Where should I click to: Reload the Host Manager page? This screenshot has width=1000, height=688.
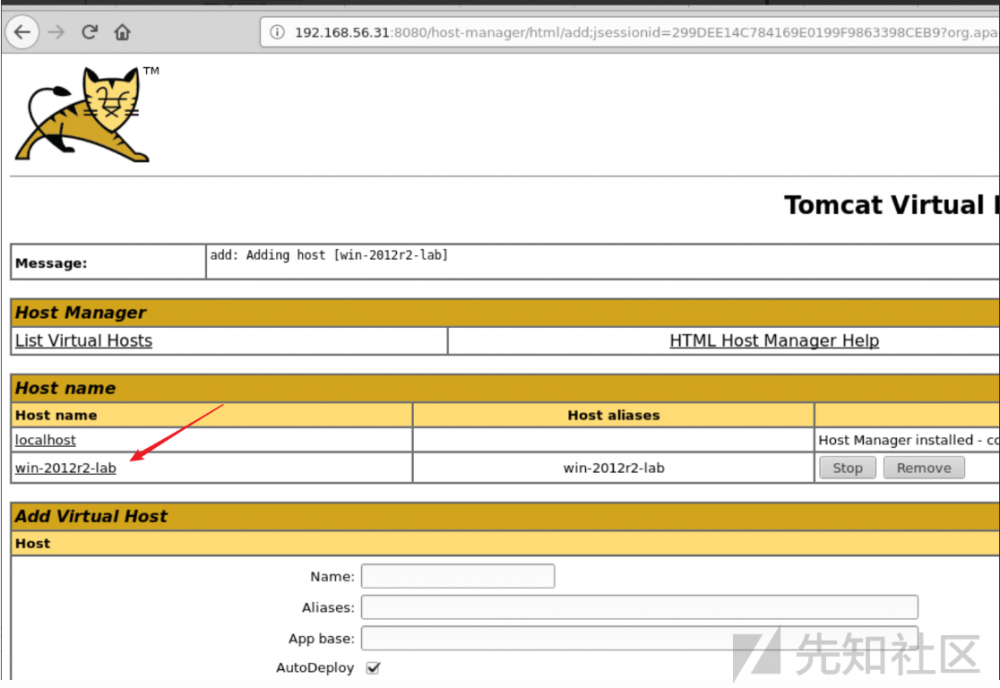[x=88, y=31]
